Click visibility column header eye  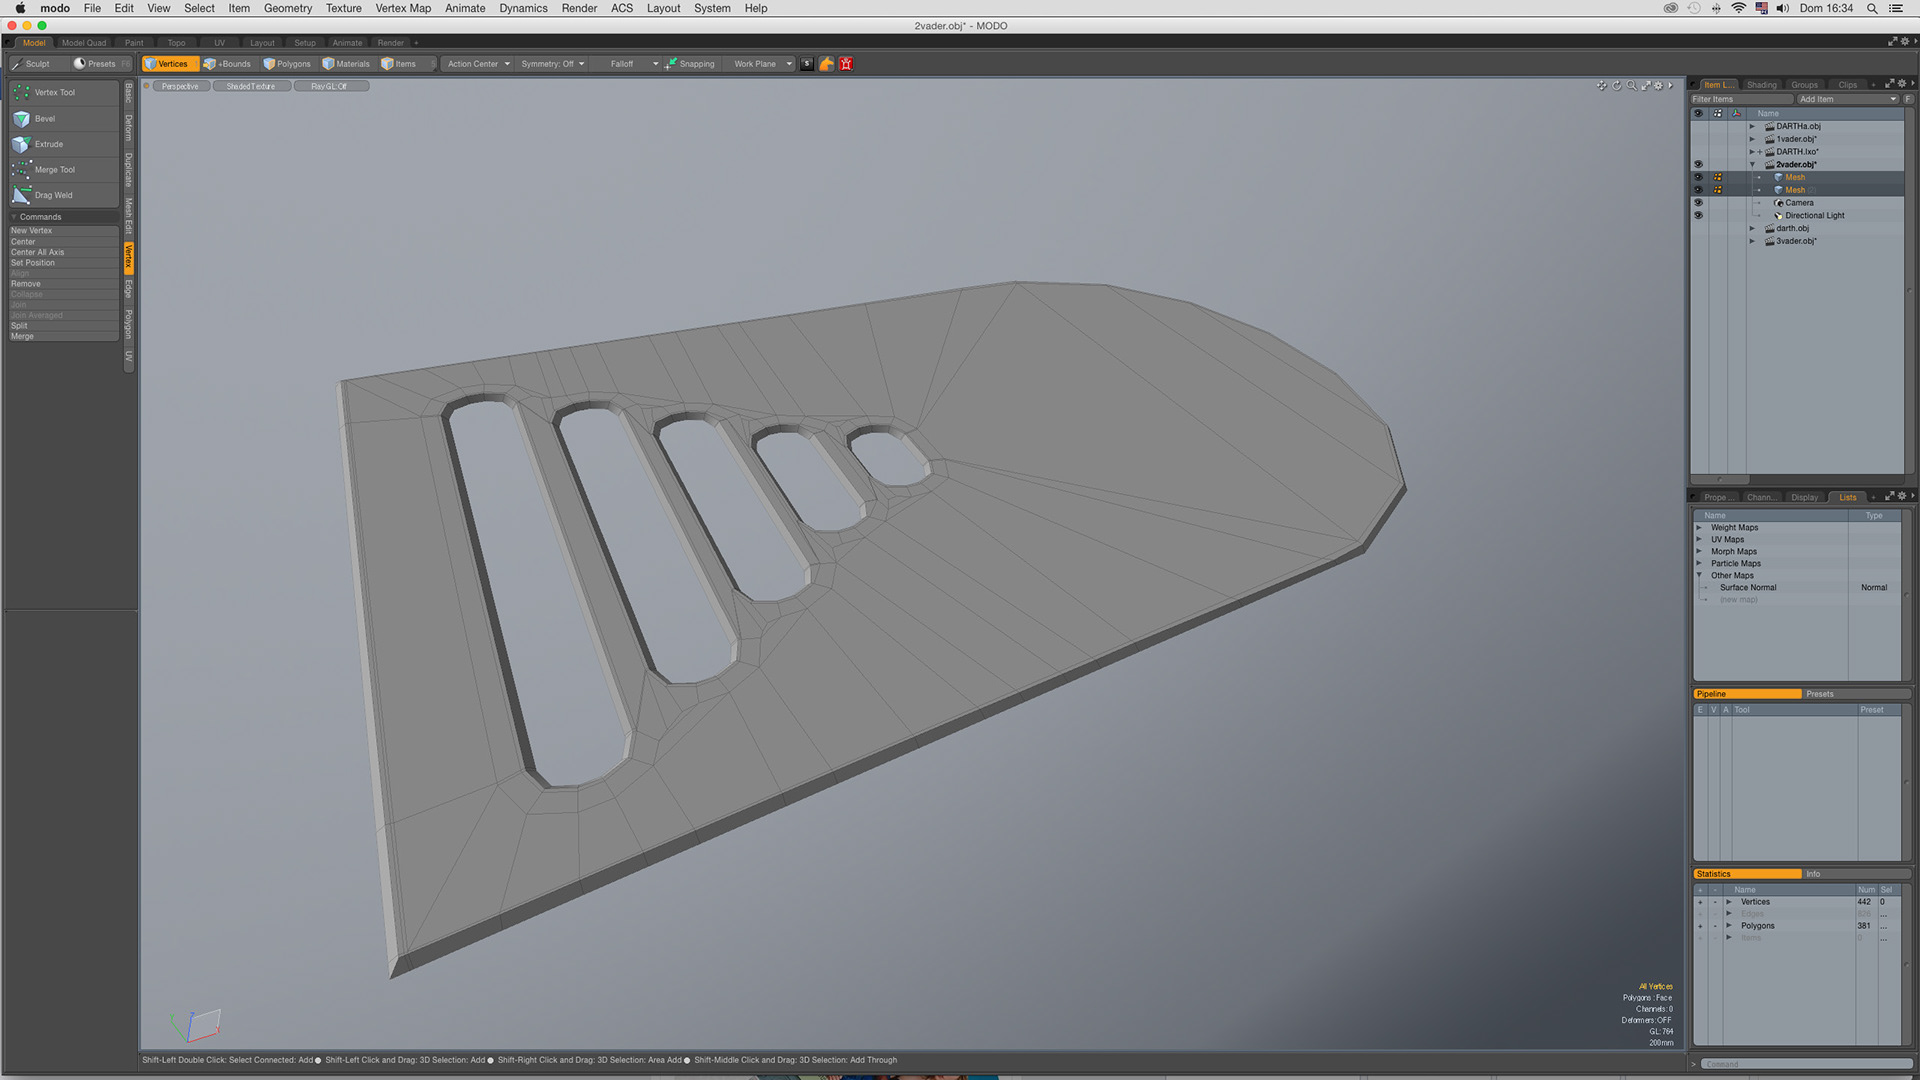point(1698,113)
